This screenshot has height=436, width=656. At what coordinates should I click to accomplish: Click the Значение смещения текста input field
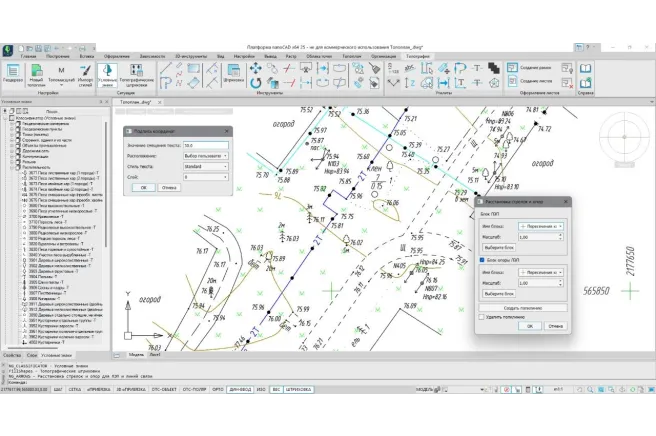206,146
